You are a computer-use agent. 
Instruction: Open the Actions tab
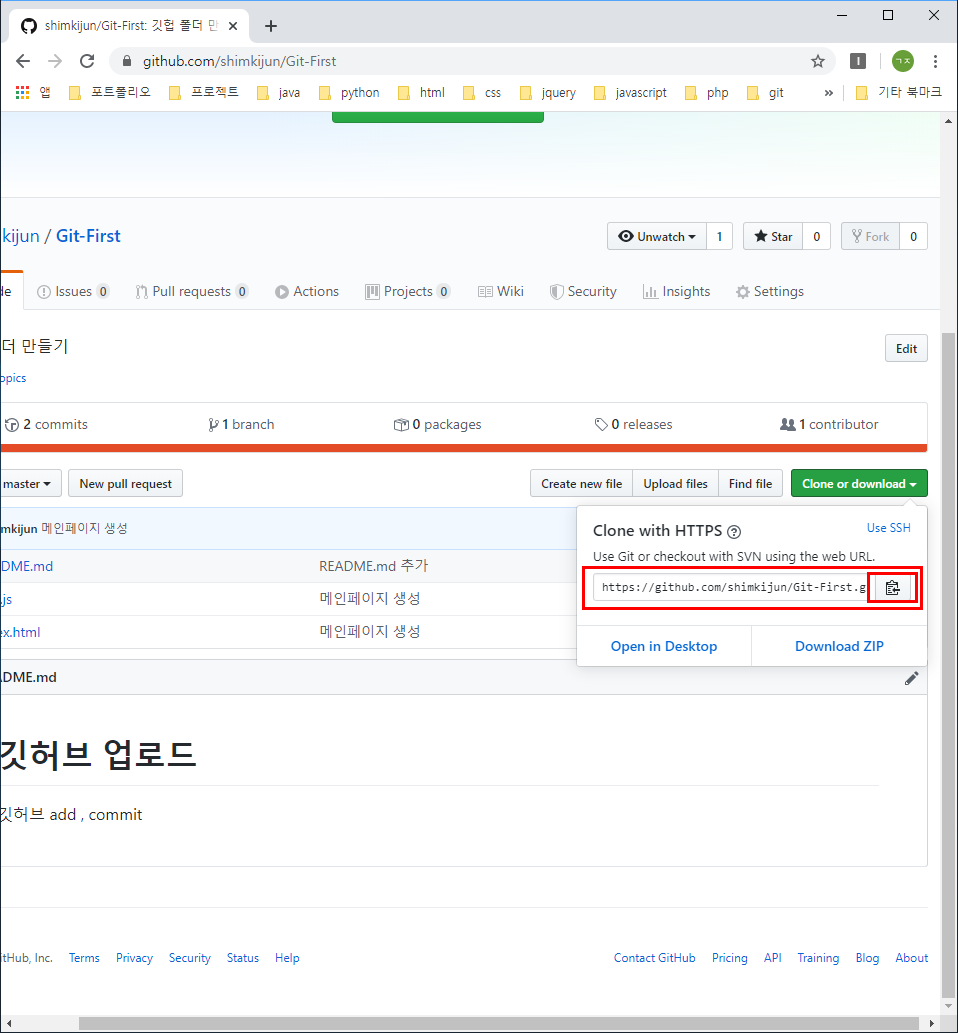click(x=307, y=292)
